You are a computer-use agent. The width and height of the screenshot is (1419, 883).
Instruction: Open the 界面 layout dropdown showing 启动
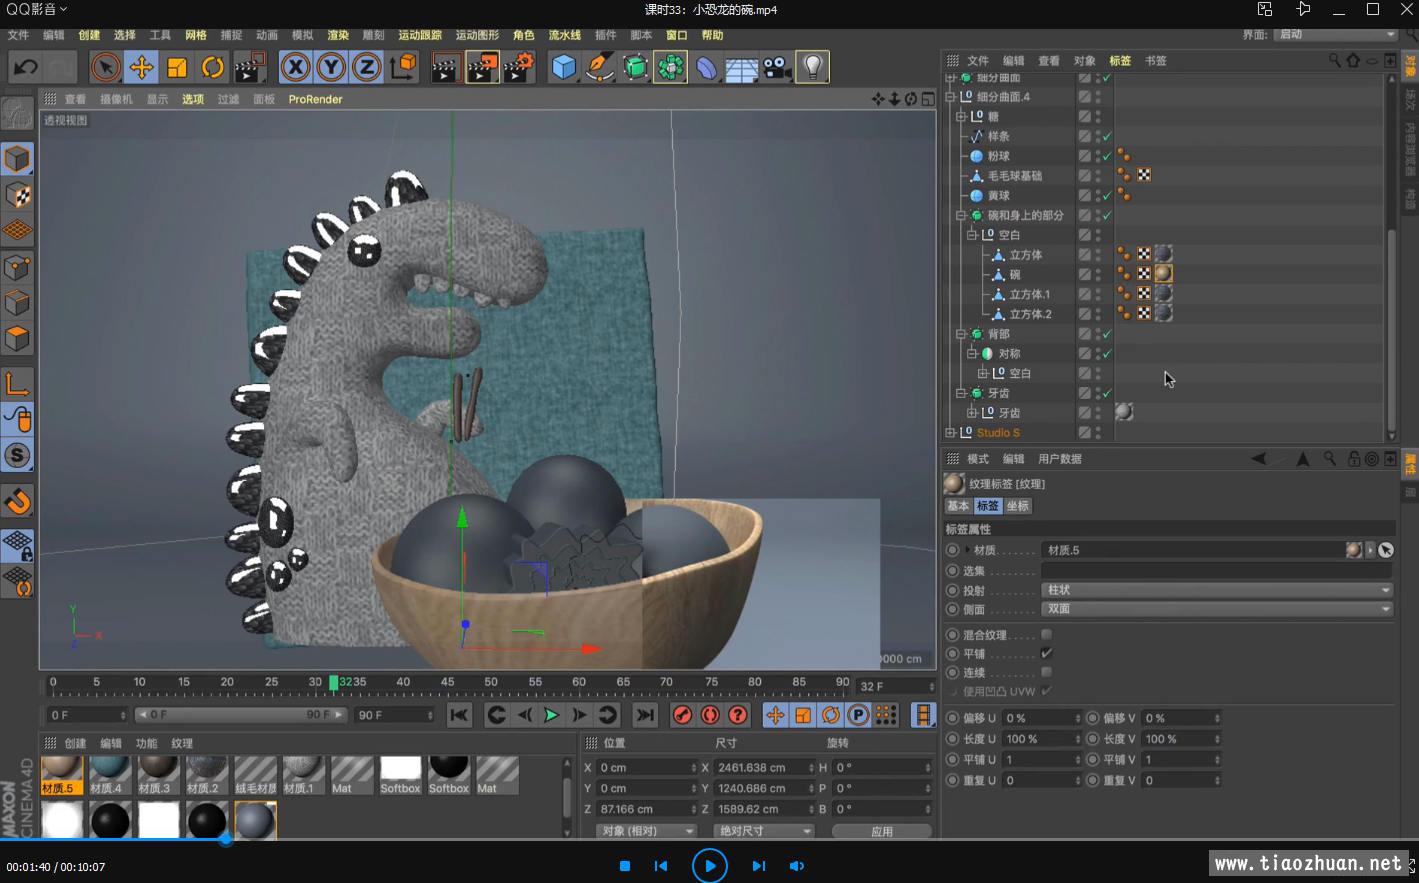click(1336, 34)
